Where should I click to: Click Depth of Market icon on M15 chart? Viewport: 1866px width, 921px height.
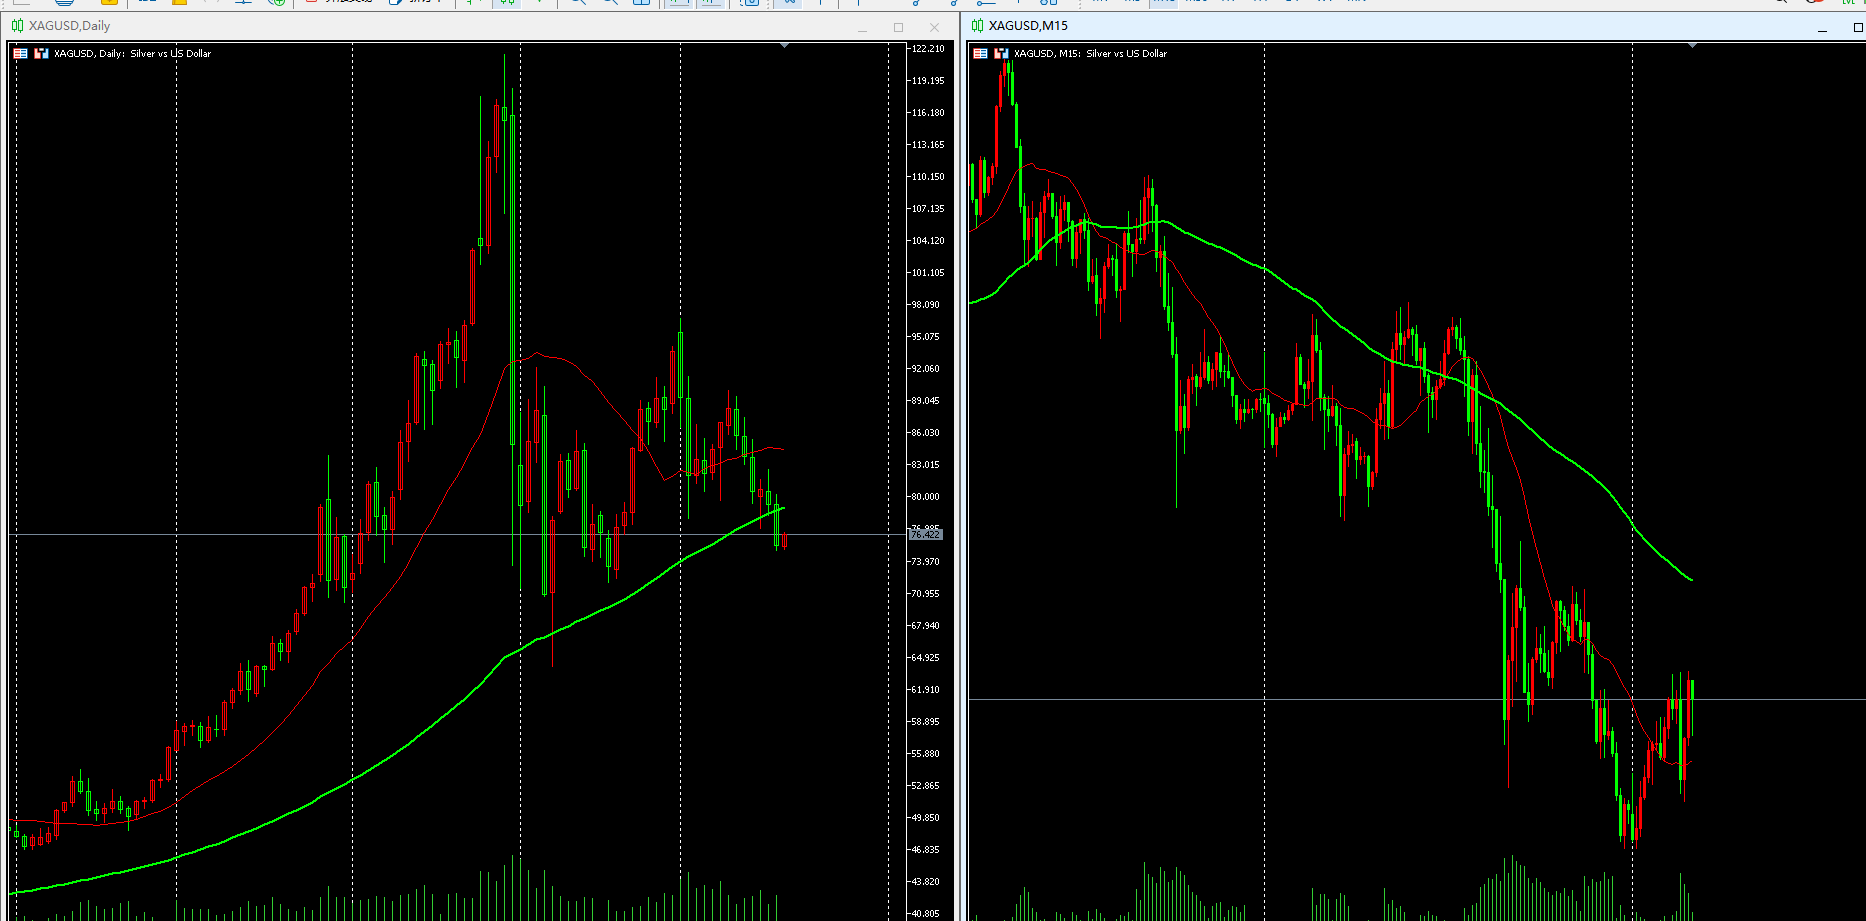click(x=1001, y=54)
